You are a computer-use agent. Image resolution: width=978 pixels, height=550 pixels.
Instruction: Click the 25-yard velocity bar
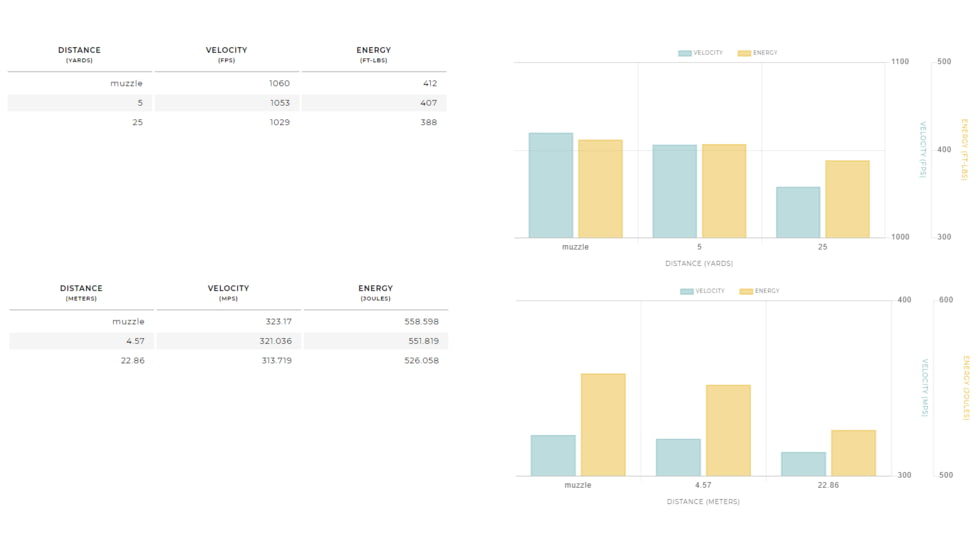click(798, 212)
